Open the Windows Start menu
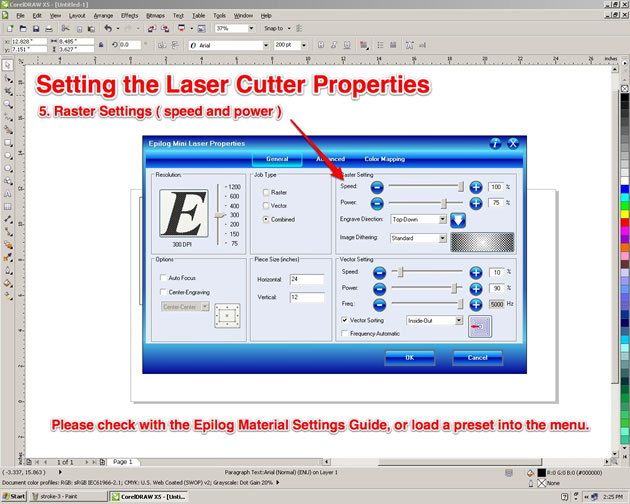This screenshot has height=504, width=630. coord(14,496)
